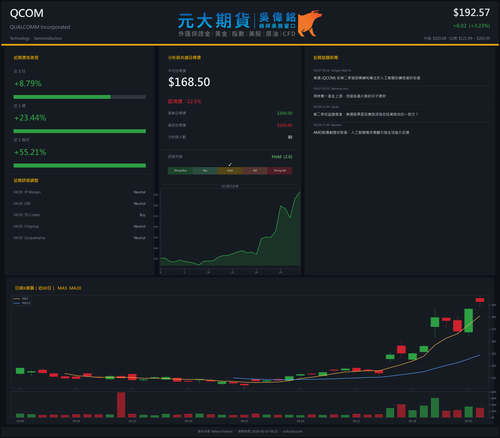Viewport: 500px width, 438px height.
Task: Click the green area price chart
Action: click(x=230, y=230)
